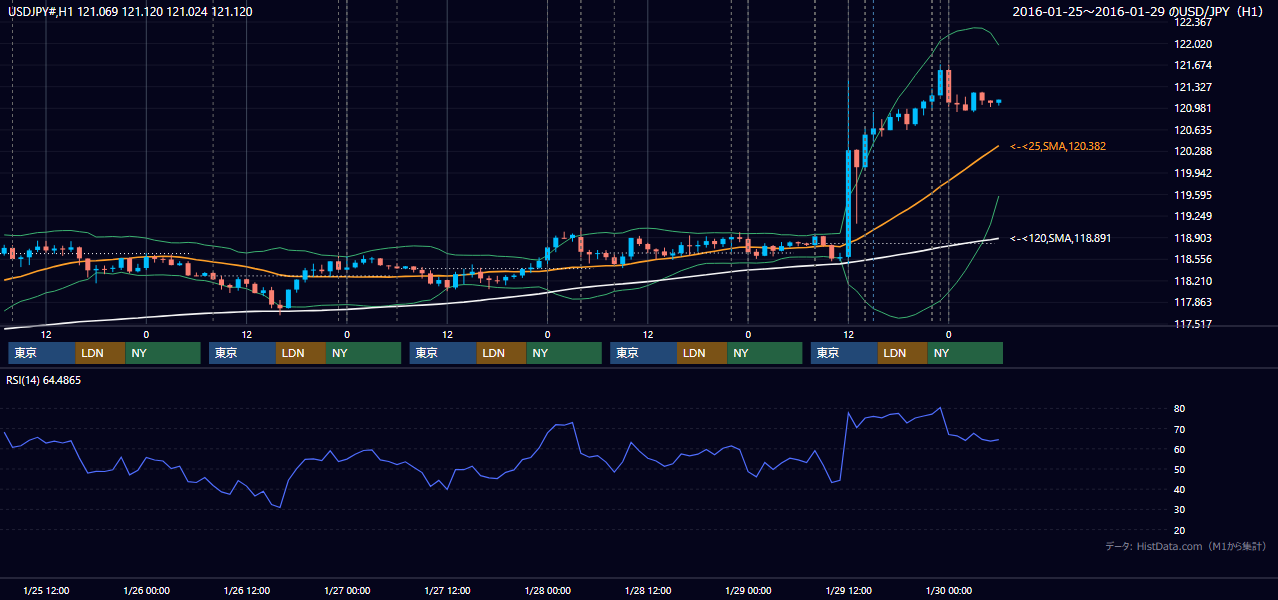Select the 1/27 00:00 time label

click(347, 590)
